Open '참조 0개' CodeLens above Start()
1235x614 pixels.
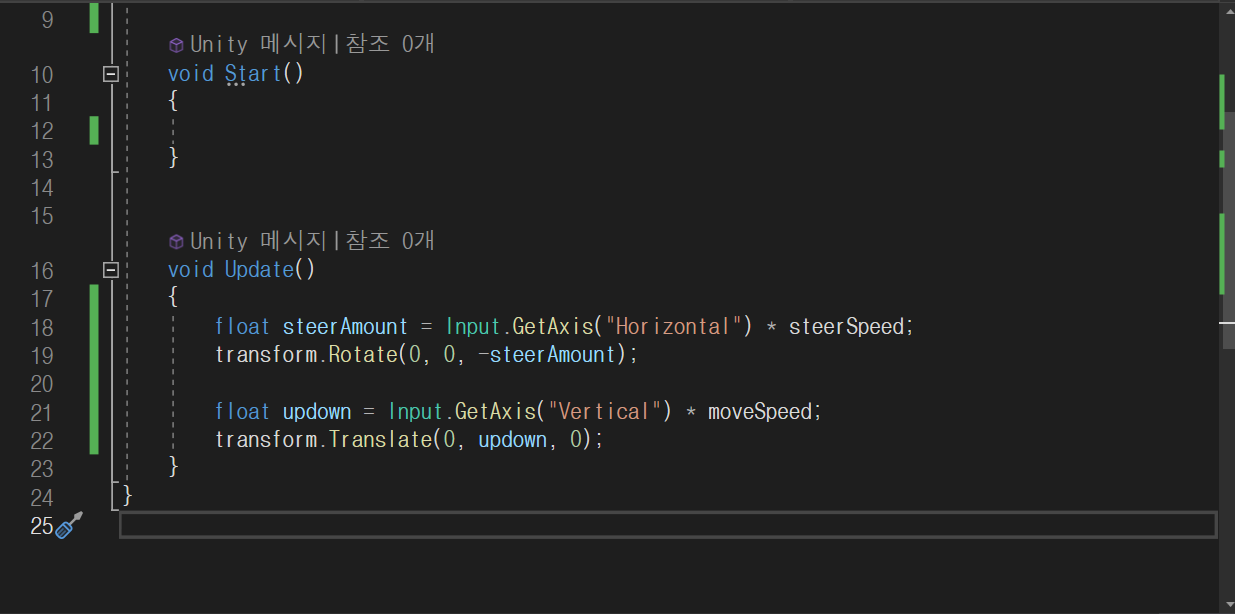[389, 44]
